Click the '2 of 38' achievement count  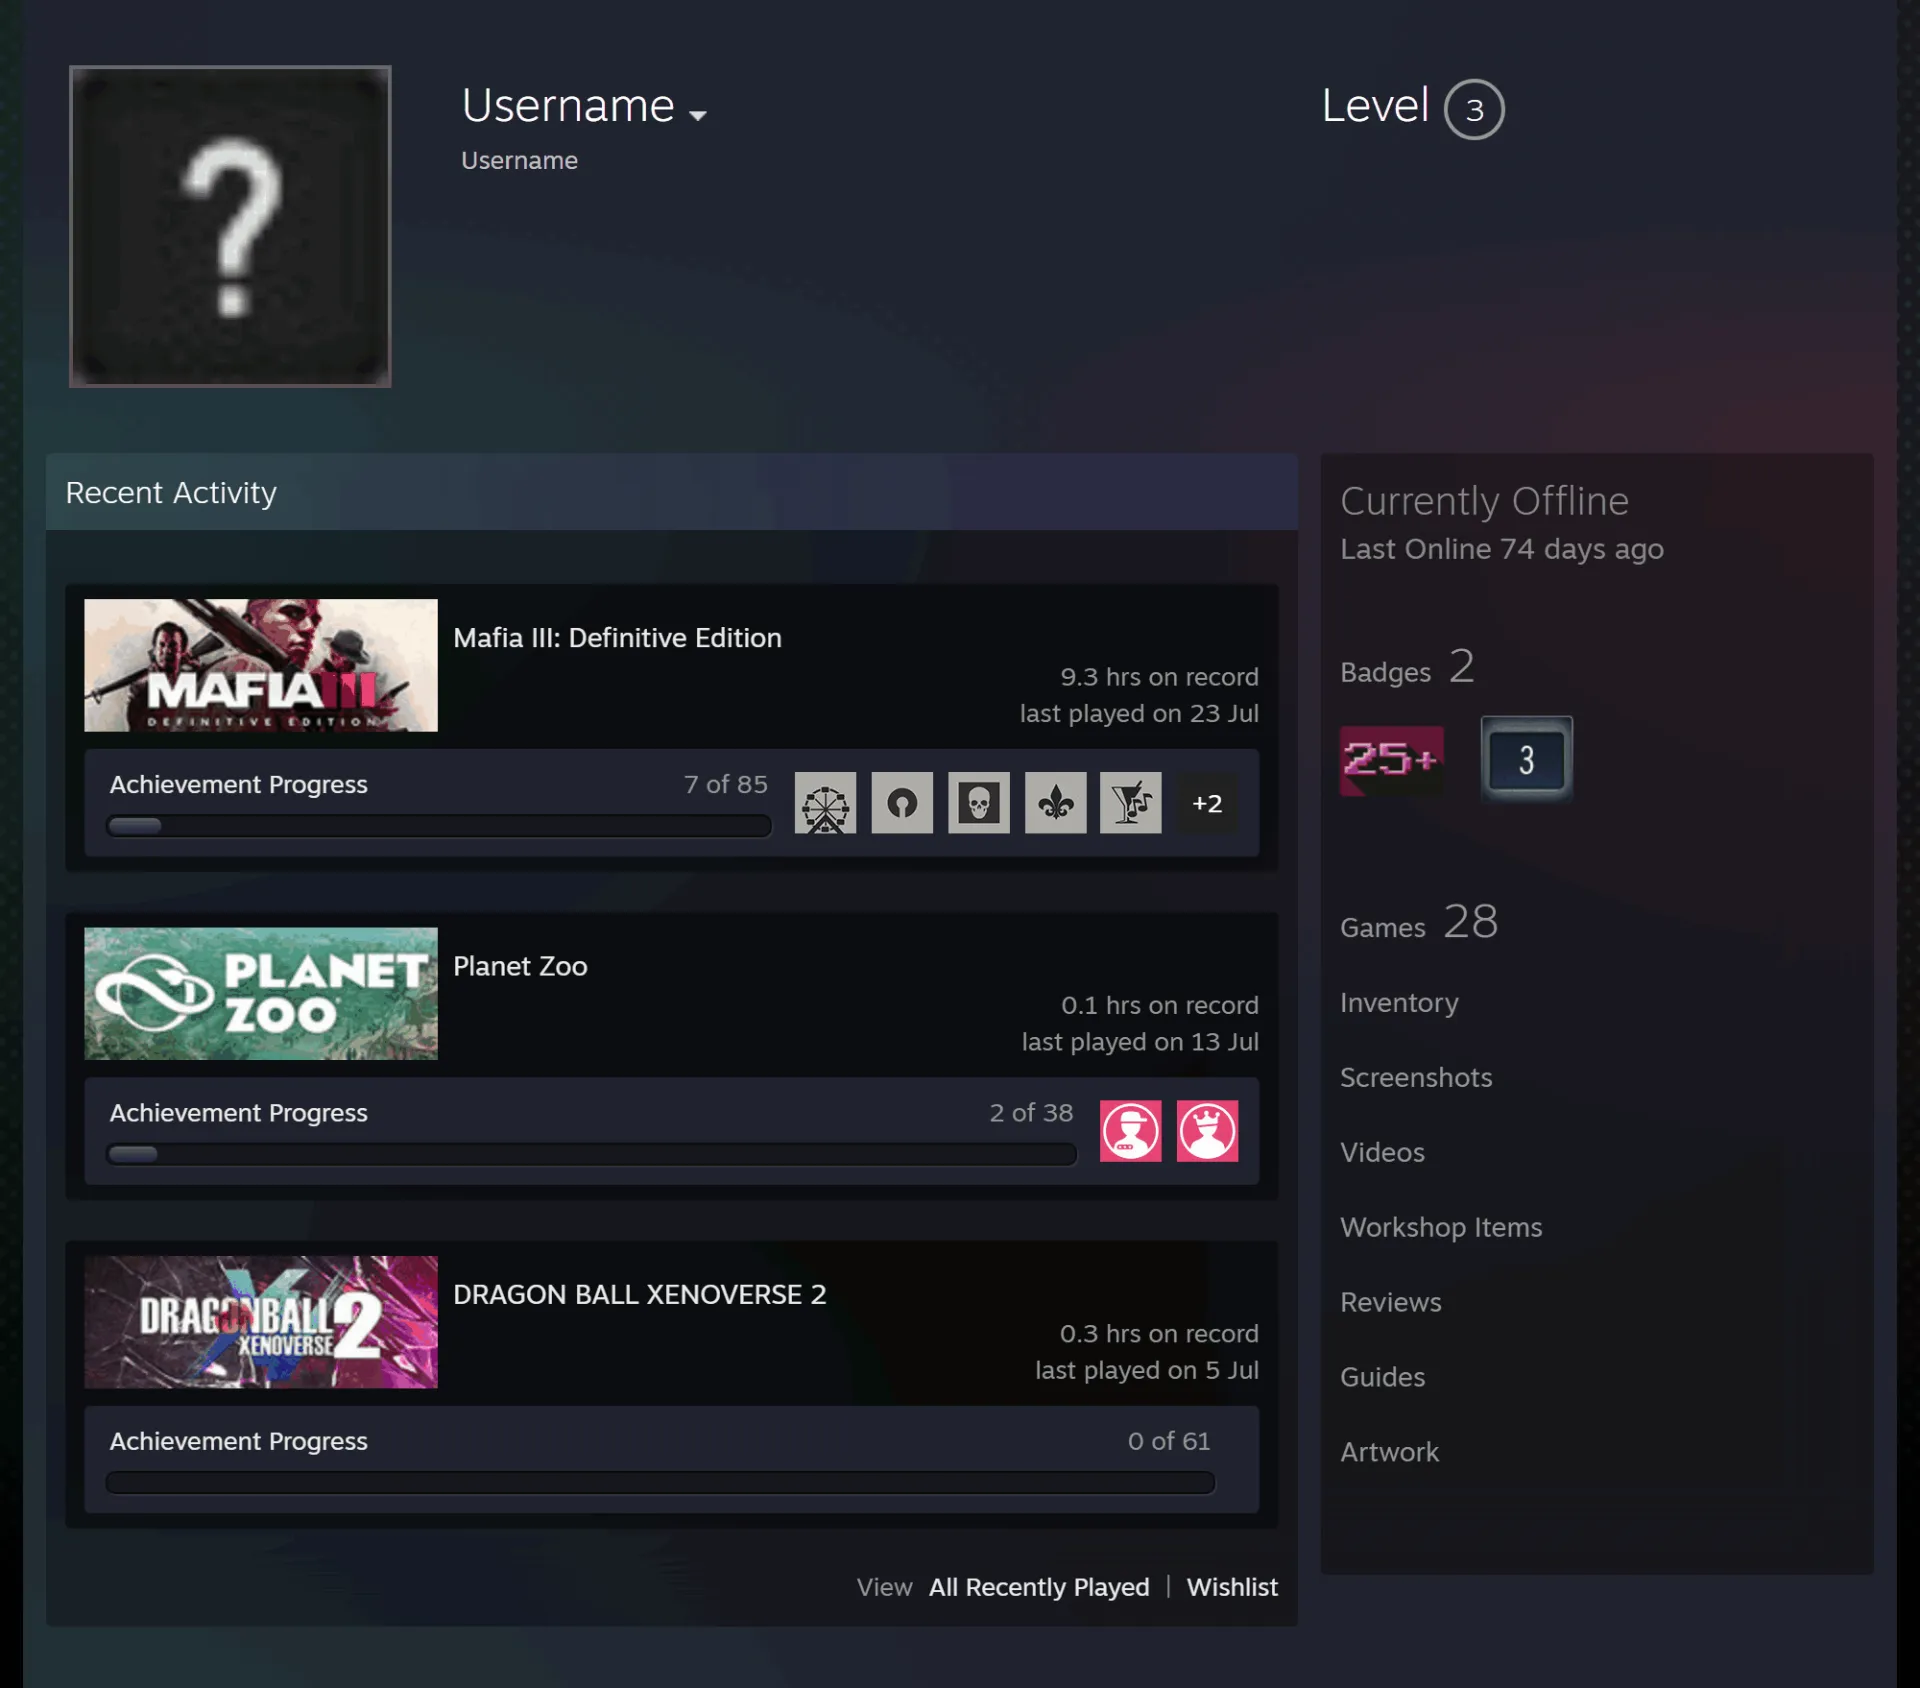[1031, 1113]
